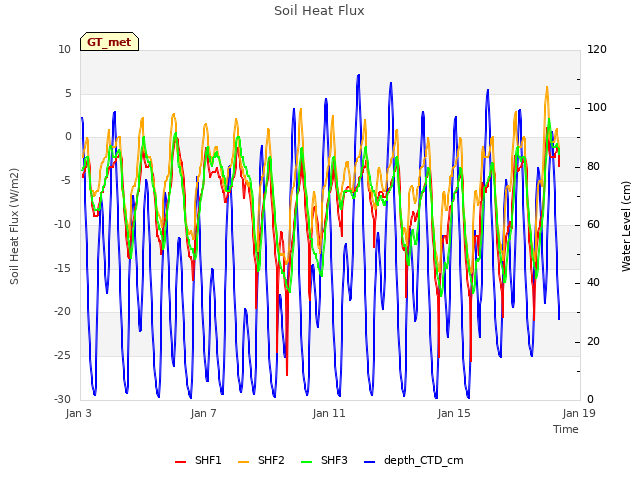Toggle SHF3 series in the legend

click(324, 460)
